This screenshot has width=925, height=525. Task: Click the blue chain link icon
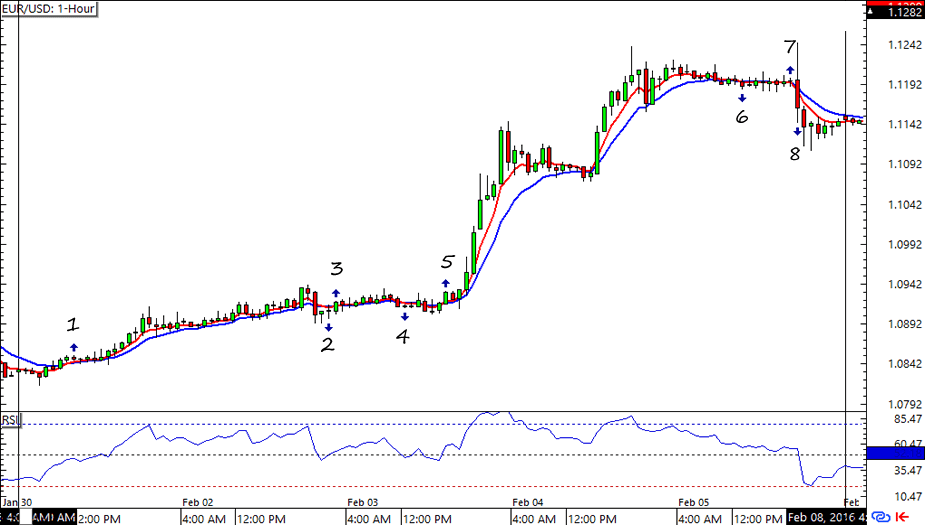(x=880, y=517)
